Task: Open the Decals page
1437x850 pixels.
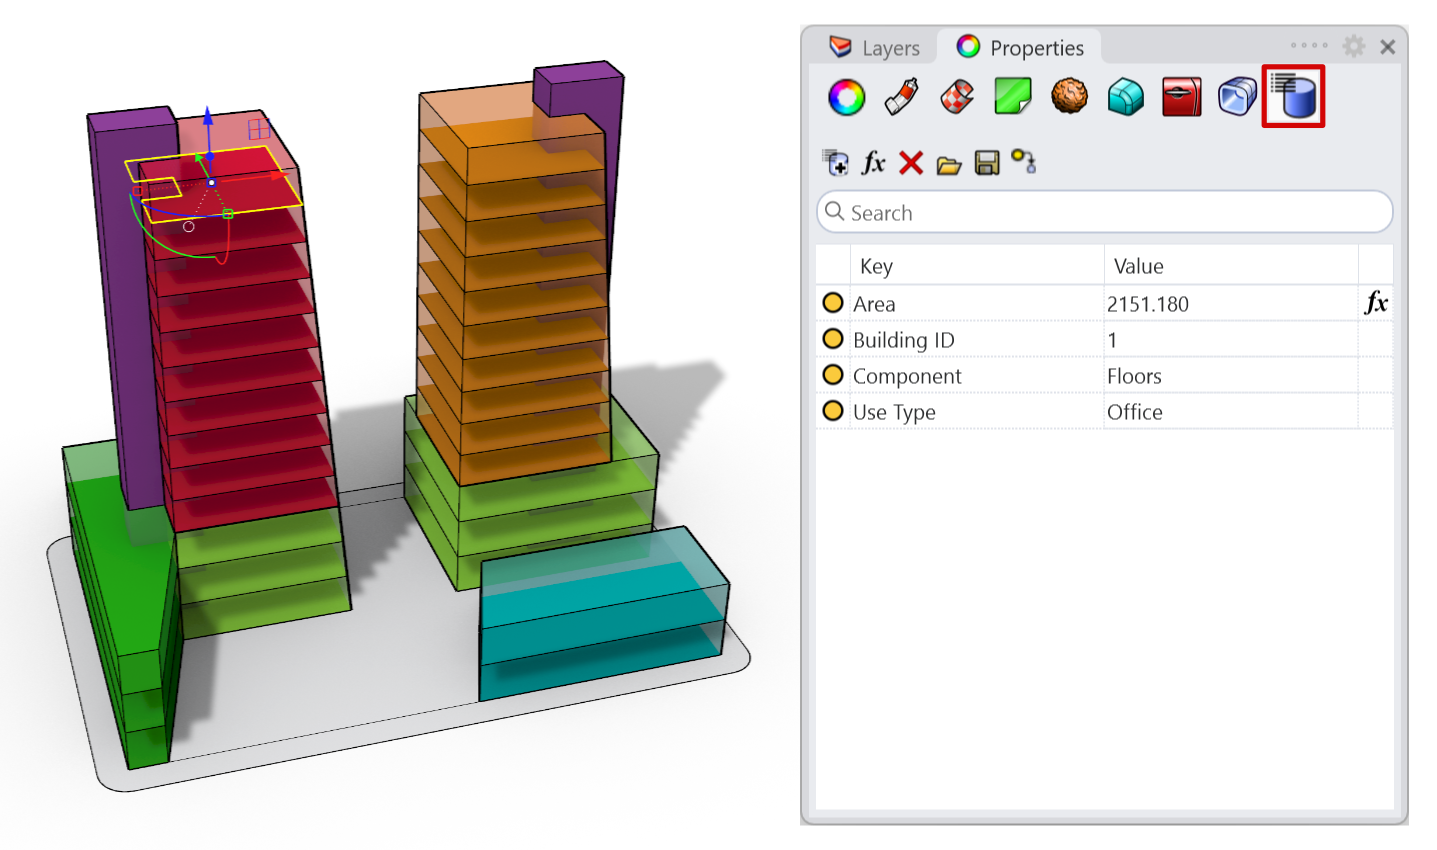Action: pos(1012,96)
